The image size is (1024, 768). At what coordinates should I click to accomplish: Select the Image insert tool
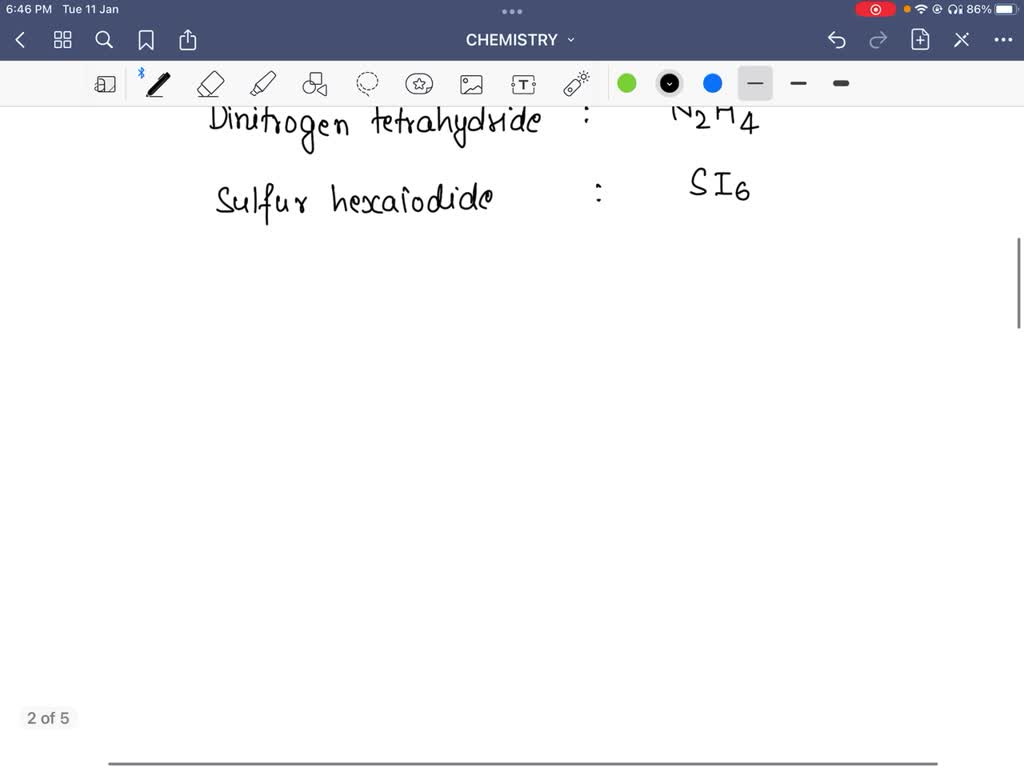click(x=471, y=84)
